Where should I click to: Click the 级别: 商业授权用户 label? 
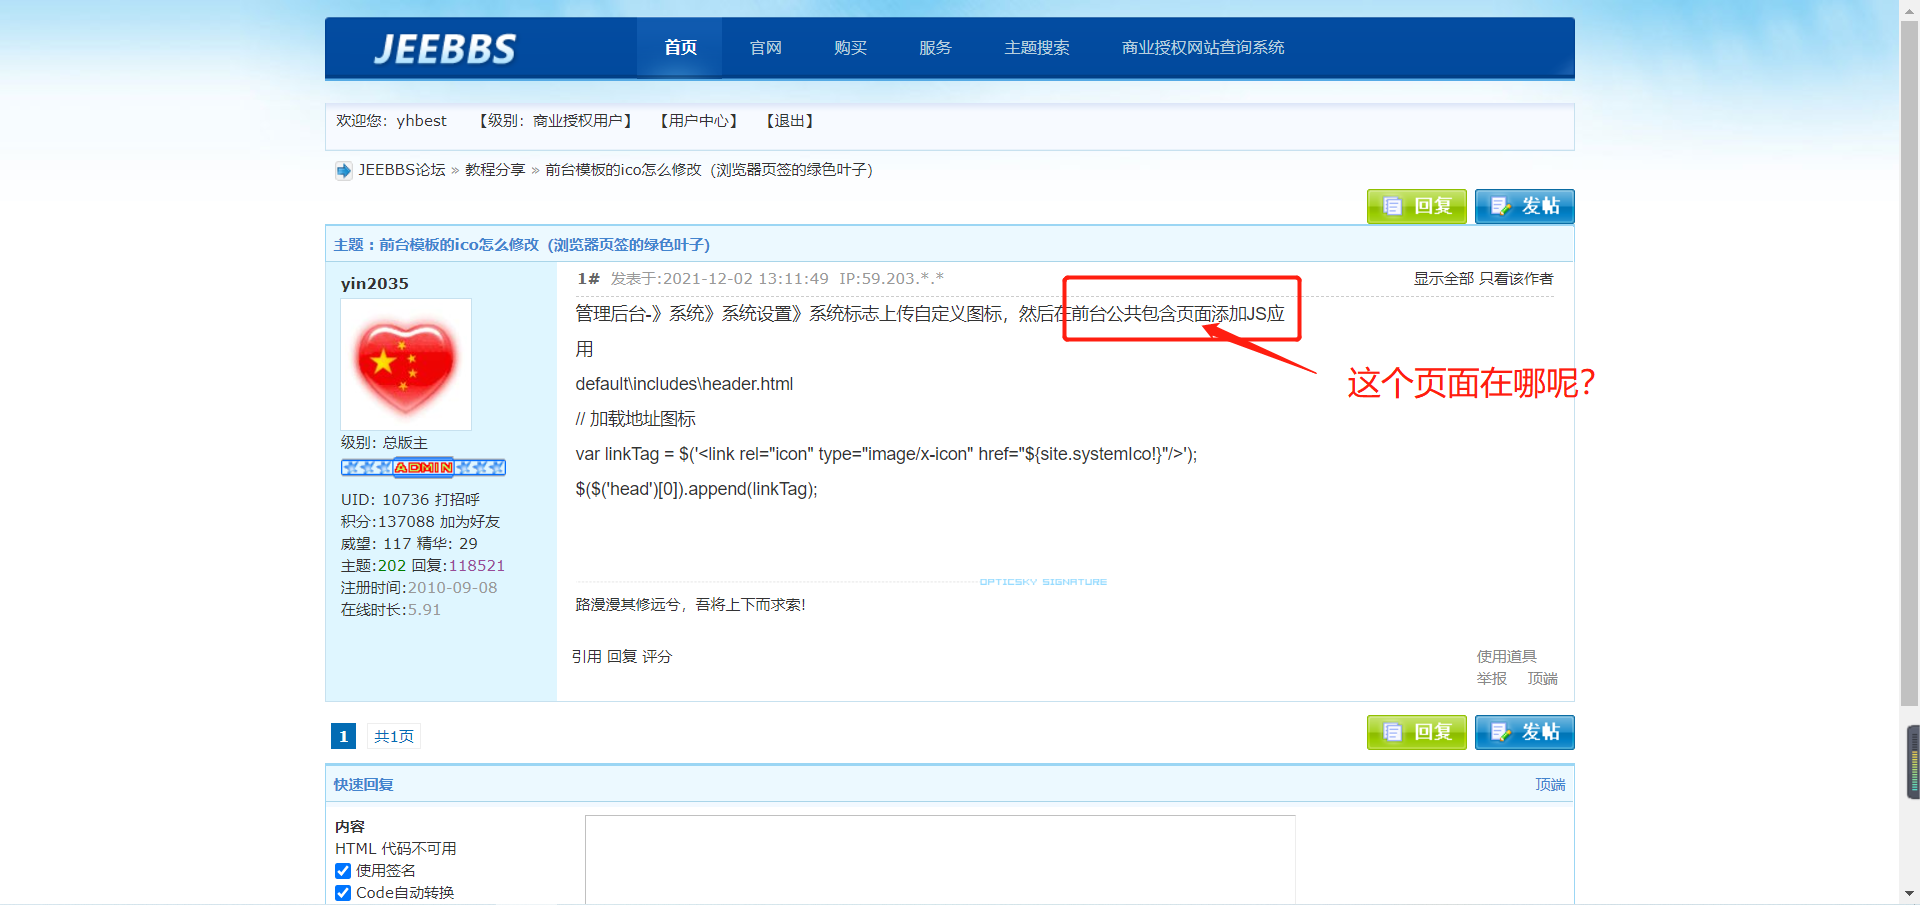click(x=556, y=121)
